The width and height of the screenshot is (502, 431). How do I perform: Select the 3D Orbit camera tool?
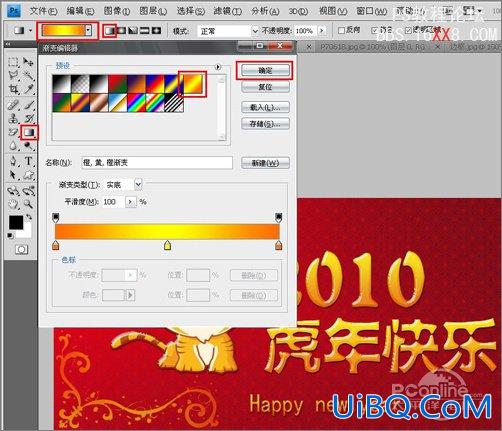coord(28,191)
